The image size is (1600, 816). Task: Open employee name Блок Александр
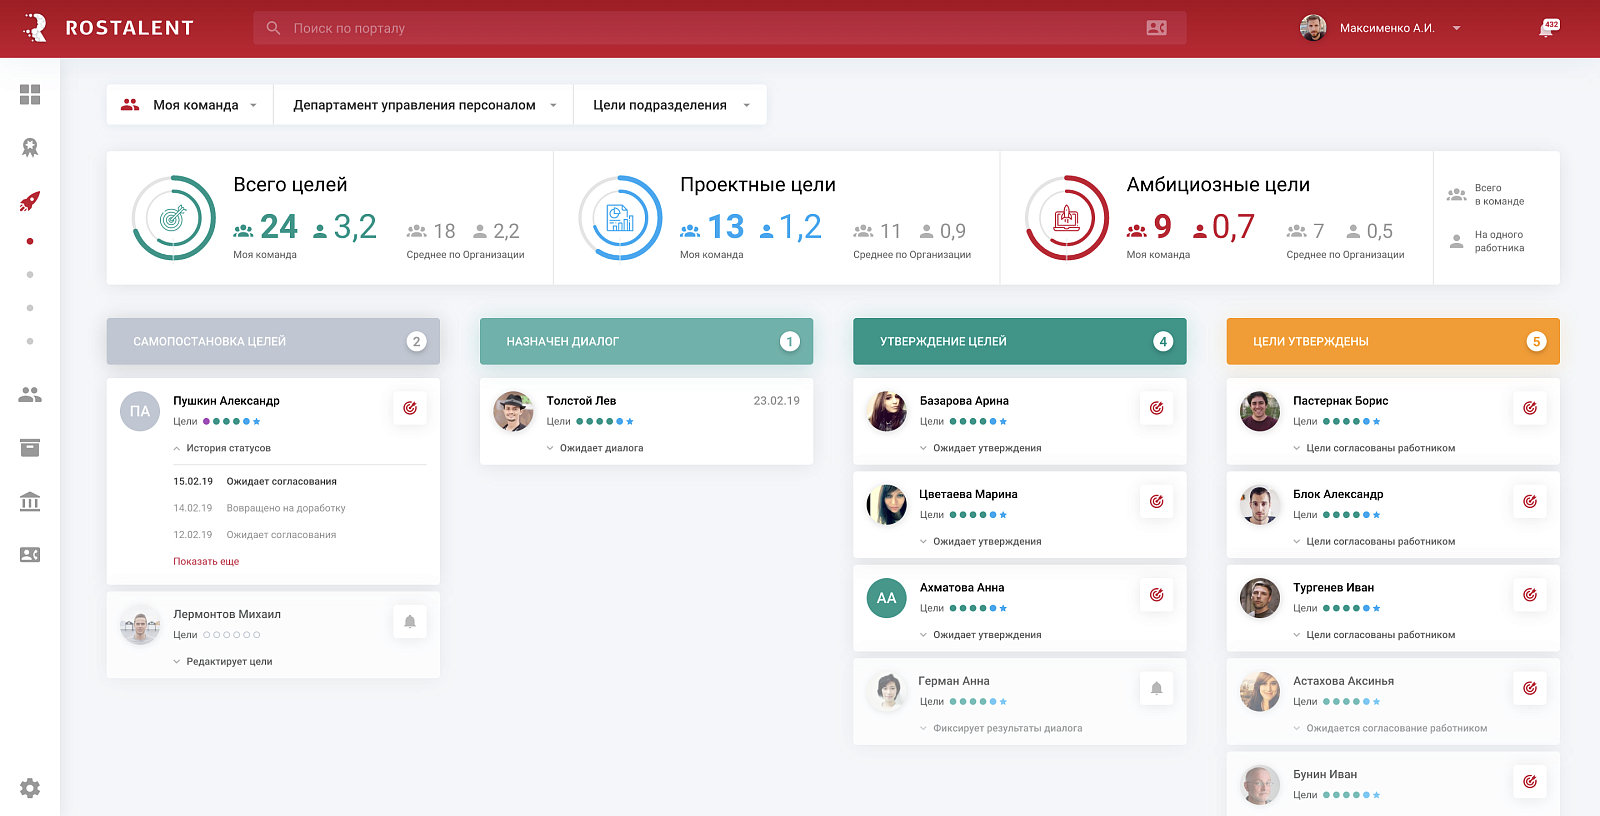coord(1338,494)
